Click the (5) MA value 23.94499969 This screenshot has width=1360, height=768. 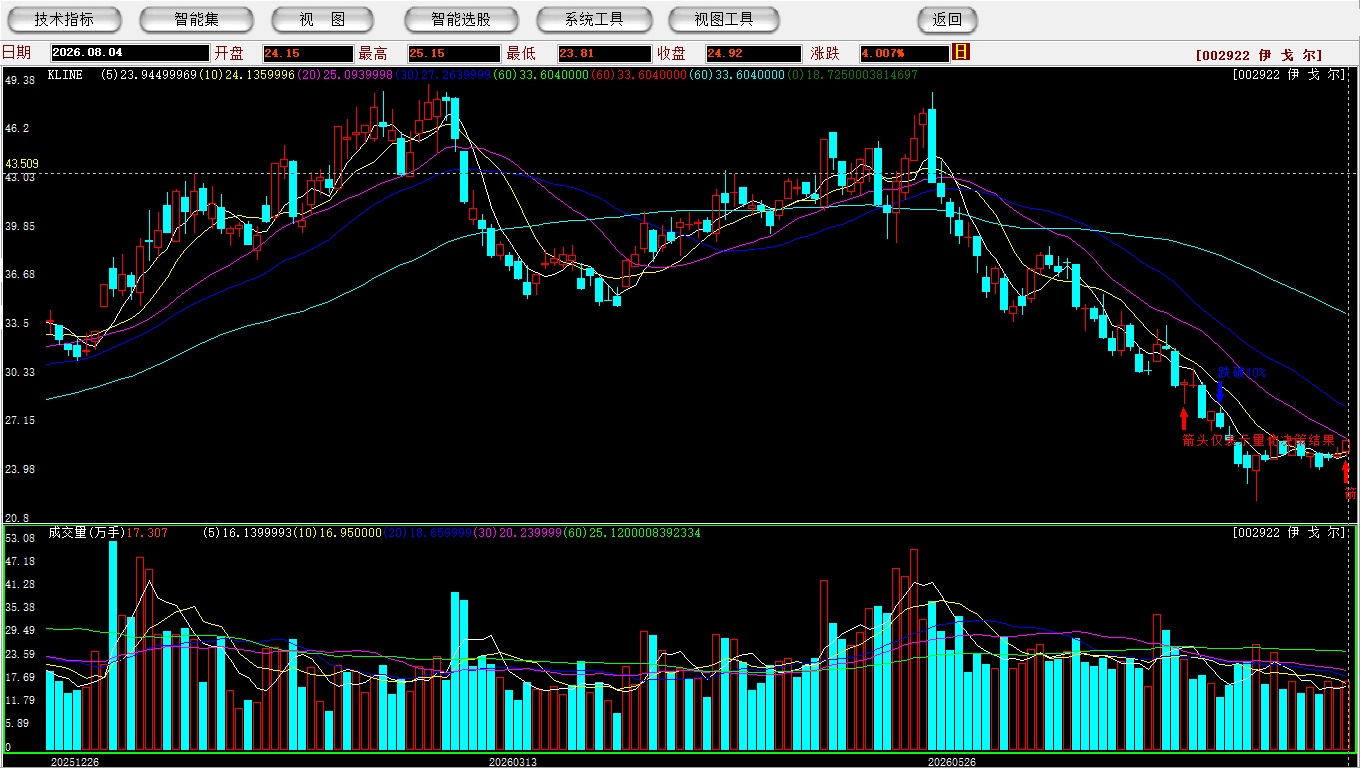point(149,75)
